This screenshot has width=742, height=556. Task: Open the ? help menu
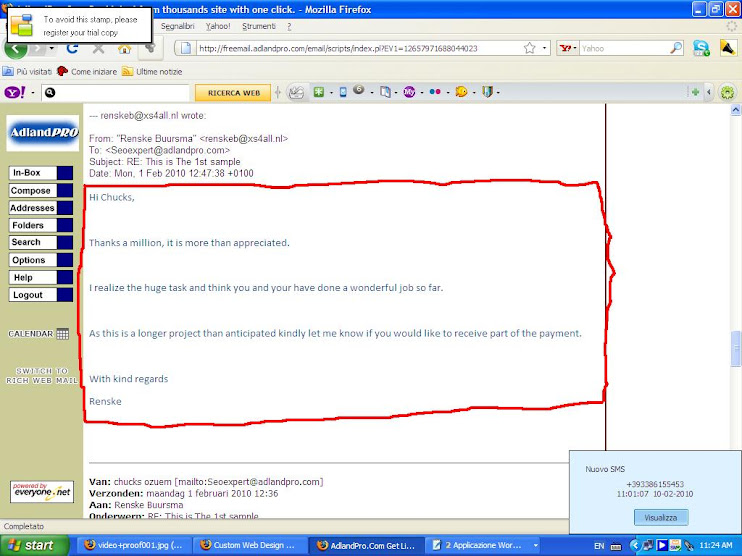click(x=289, y=26)
